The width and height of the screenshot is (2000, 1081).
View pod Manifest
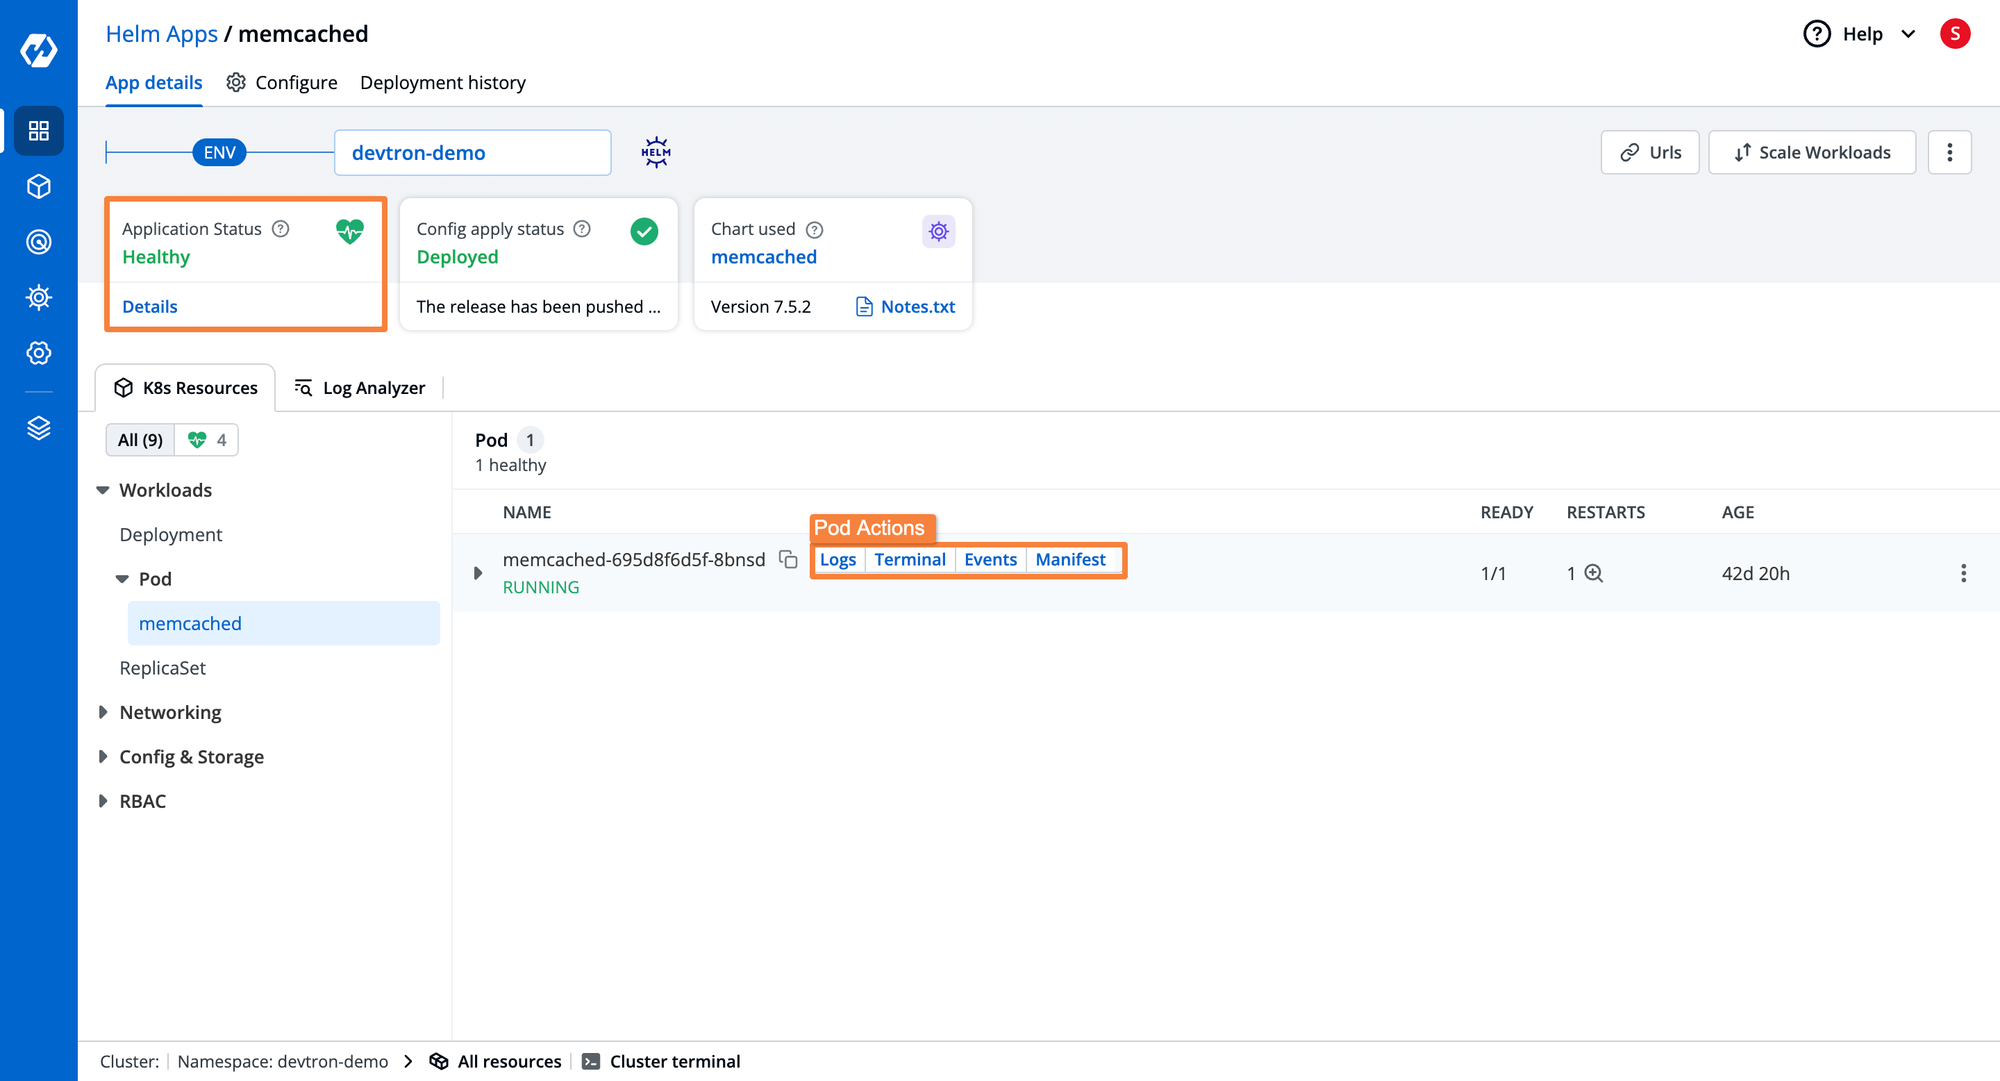(1071, 560)
